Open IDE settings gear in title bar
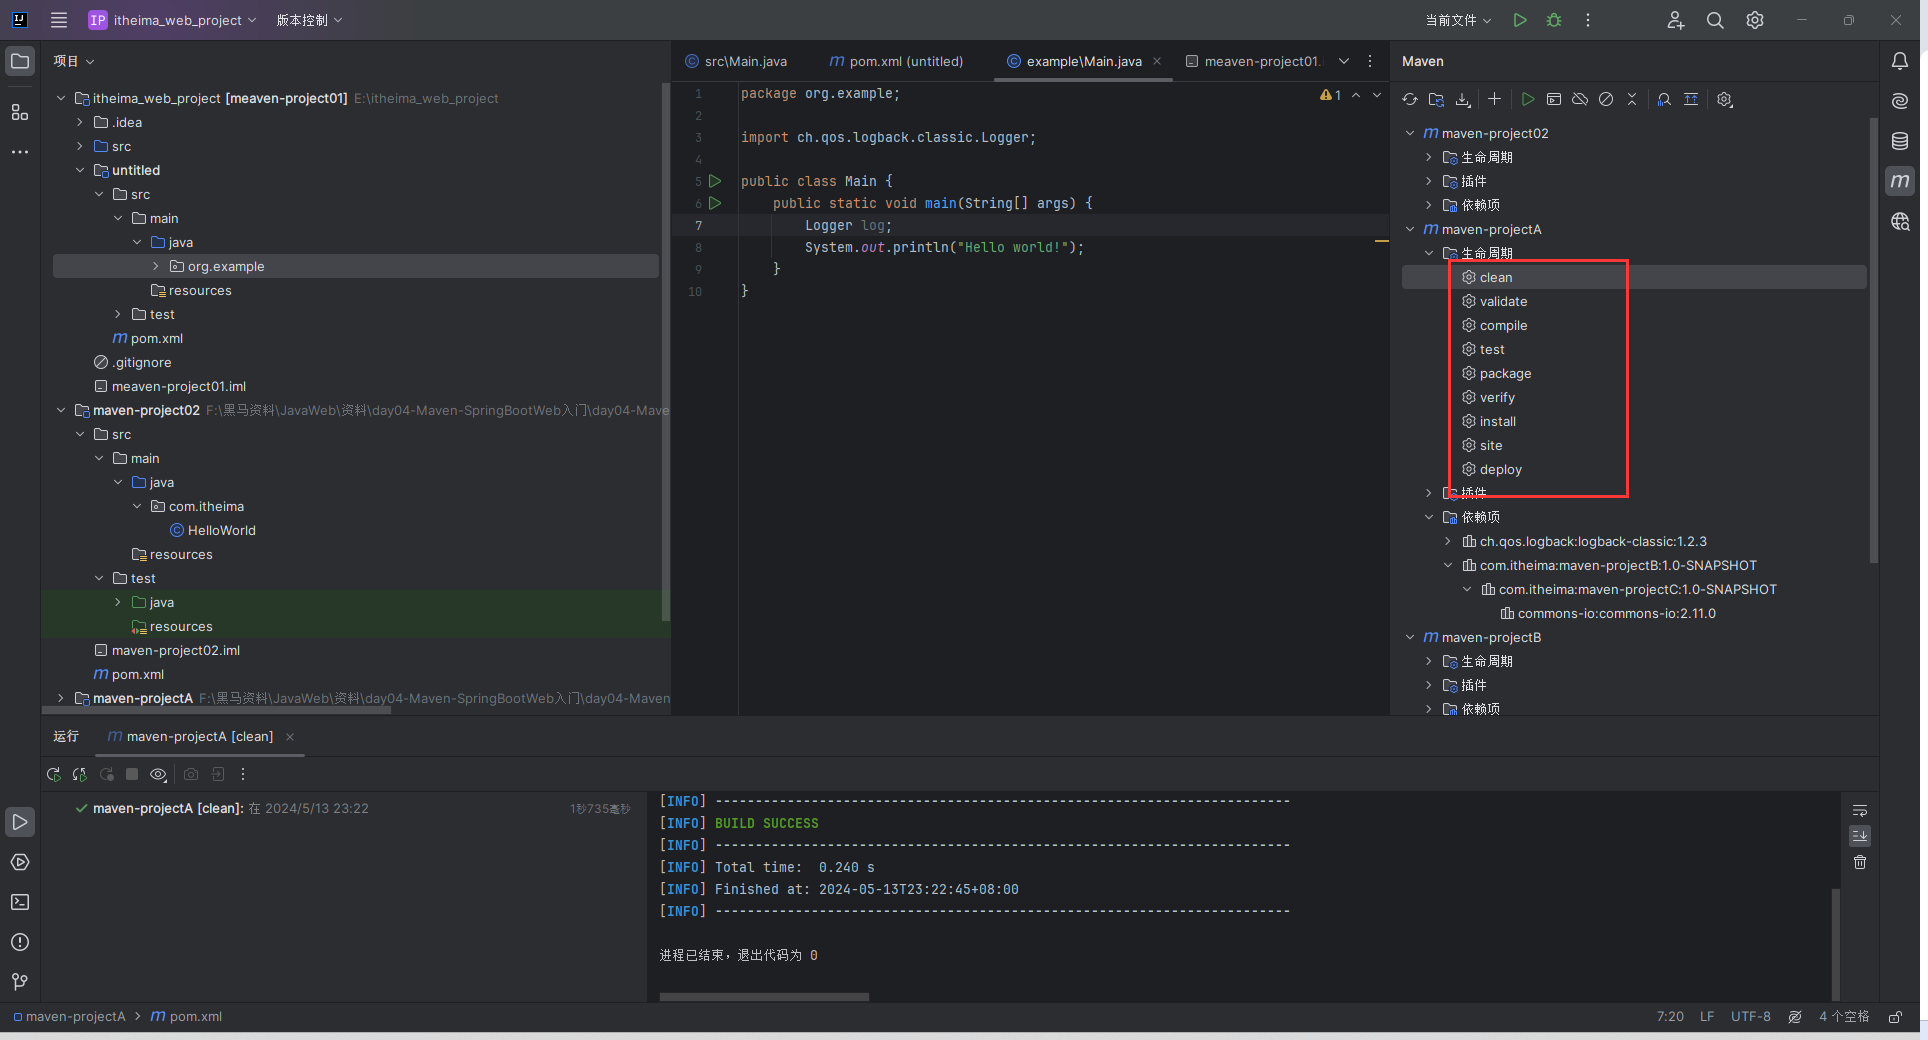This screenshot has height=1040, width=1928. click(1755, 20)
